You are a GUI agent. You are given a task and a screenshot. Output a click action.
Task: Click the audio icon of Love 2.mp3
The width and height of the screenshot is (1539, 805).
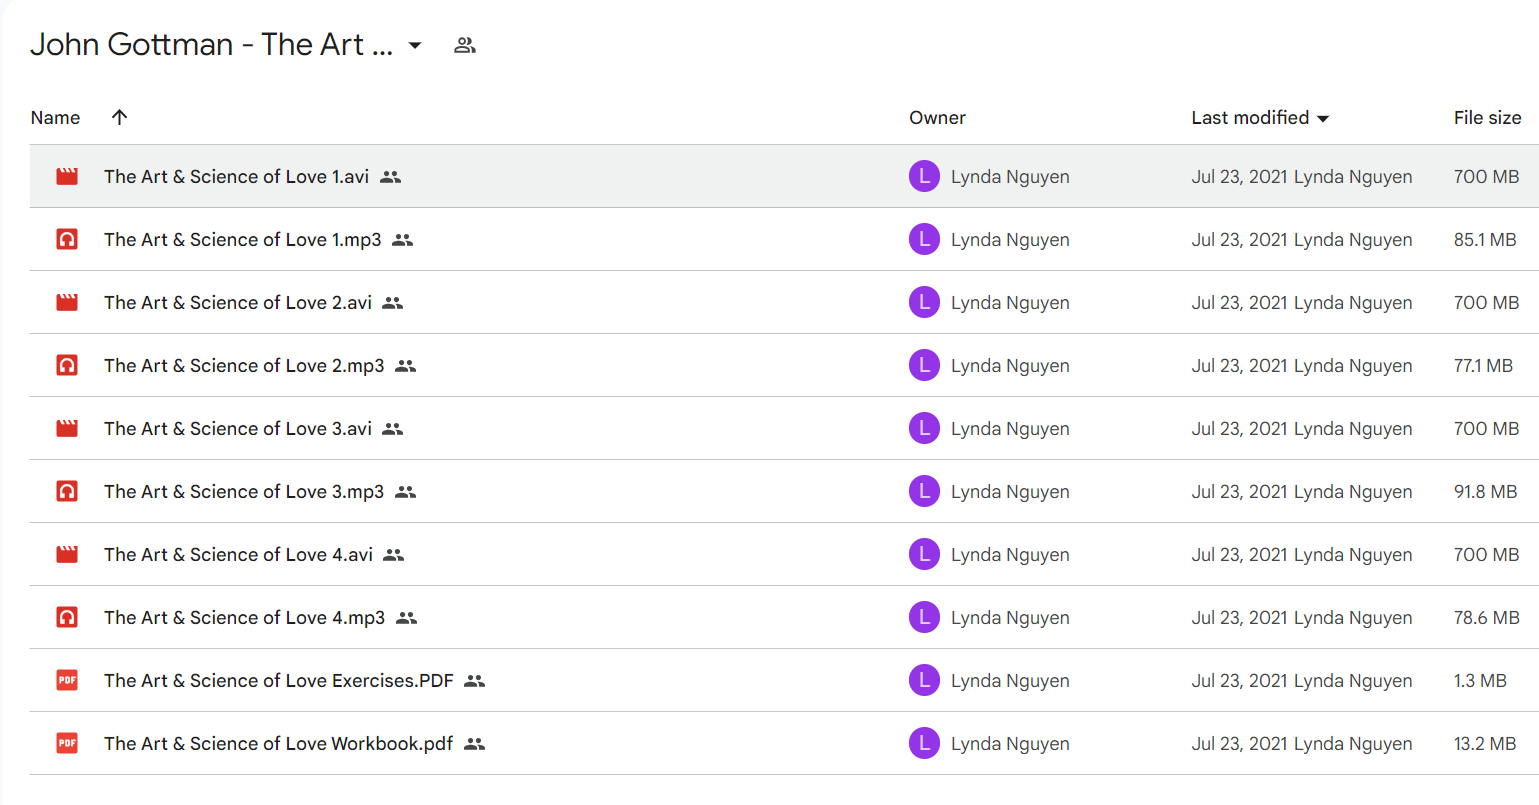67,366
